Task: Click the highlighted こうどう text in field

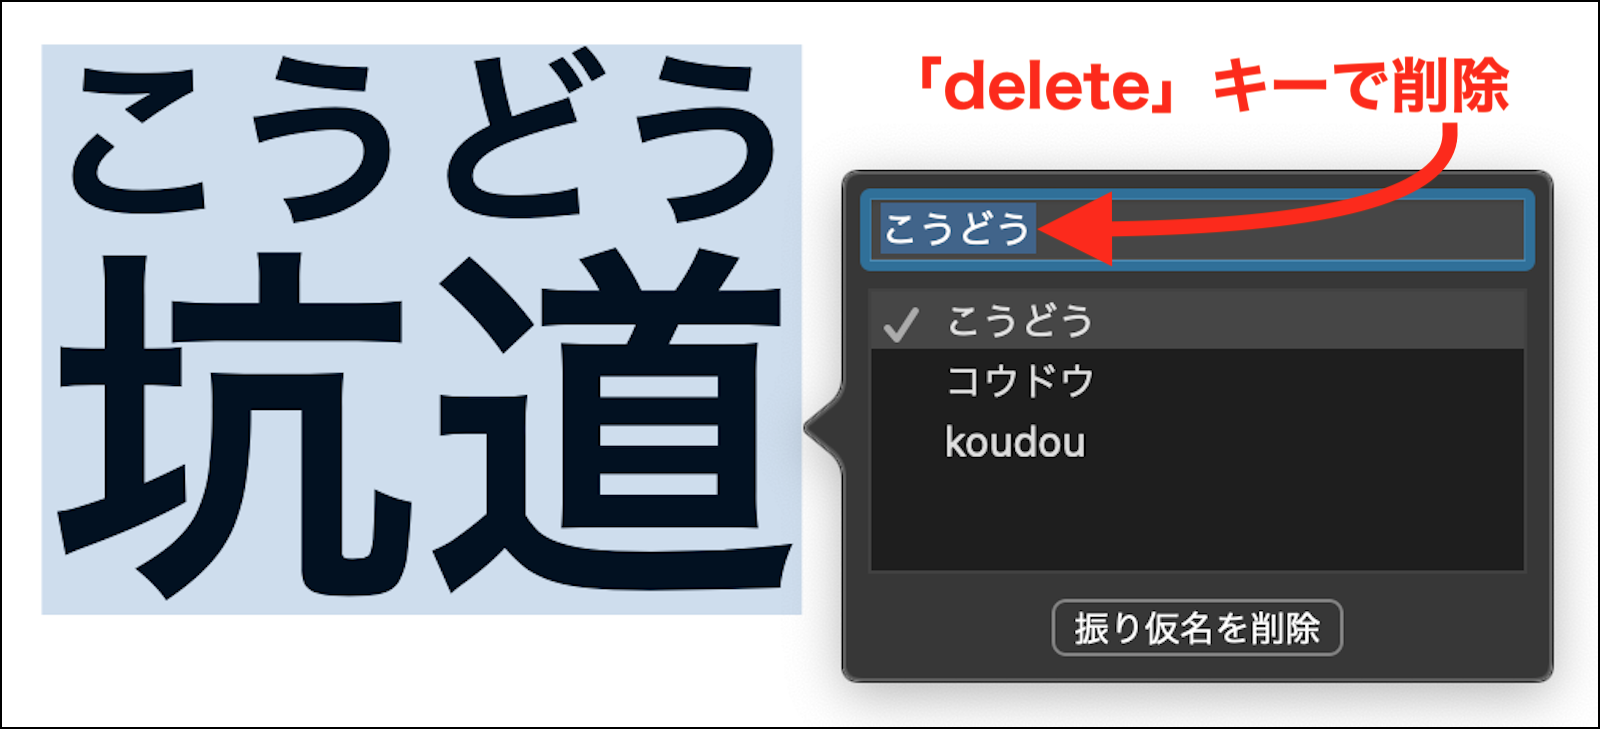Action: pos(956,229)
